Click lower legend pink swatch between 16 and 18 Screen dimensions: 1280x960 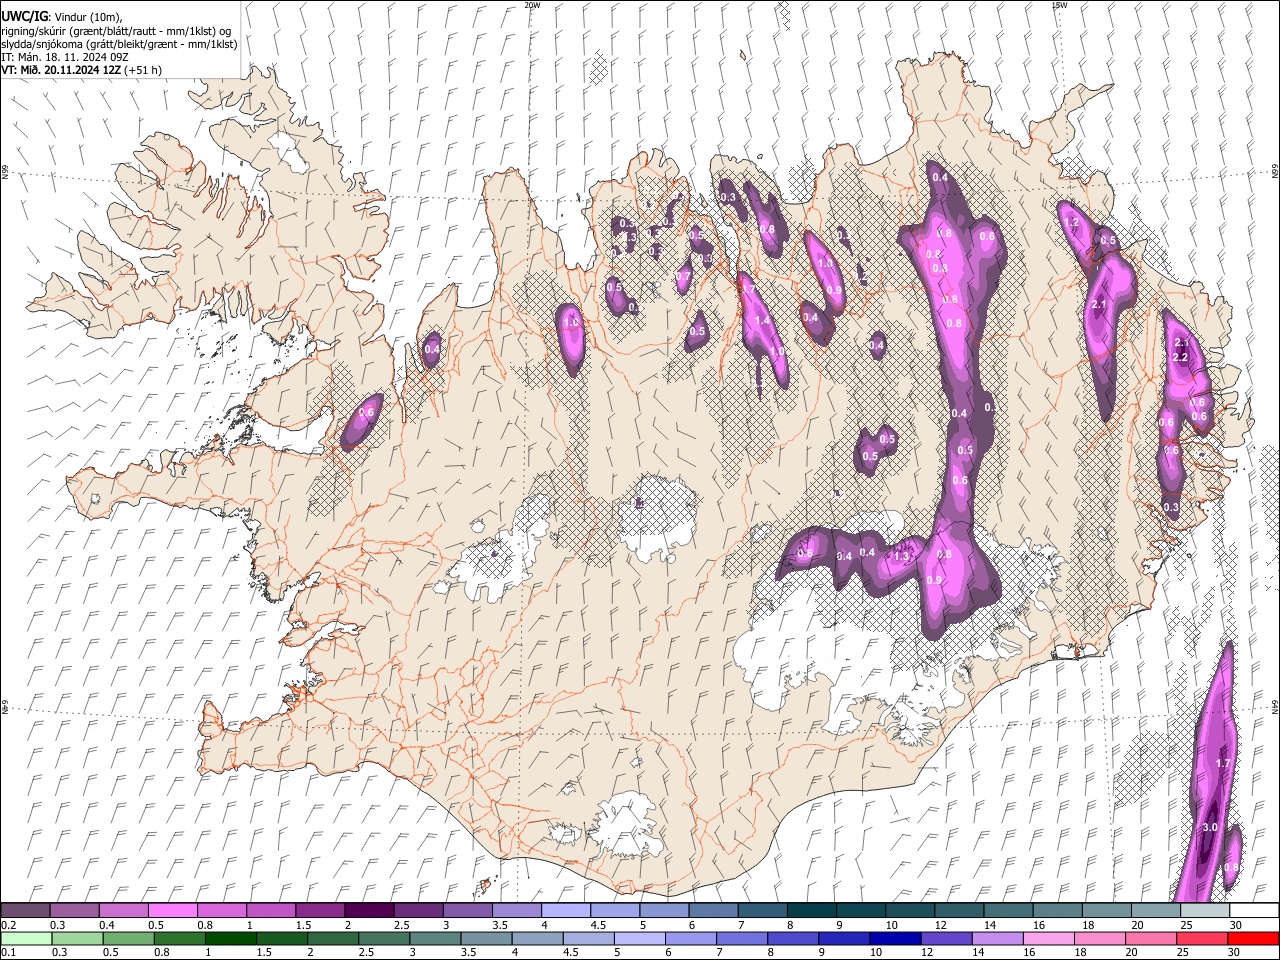1048,938
